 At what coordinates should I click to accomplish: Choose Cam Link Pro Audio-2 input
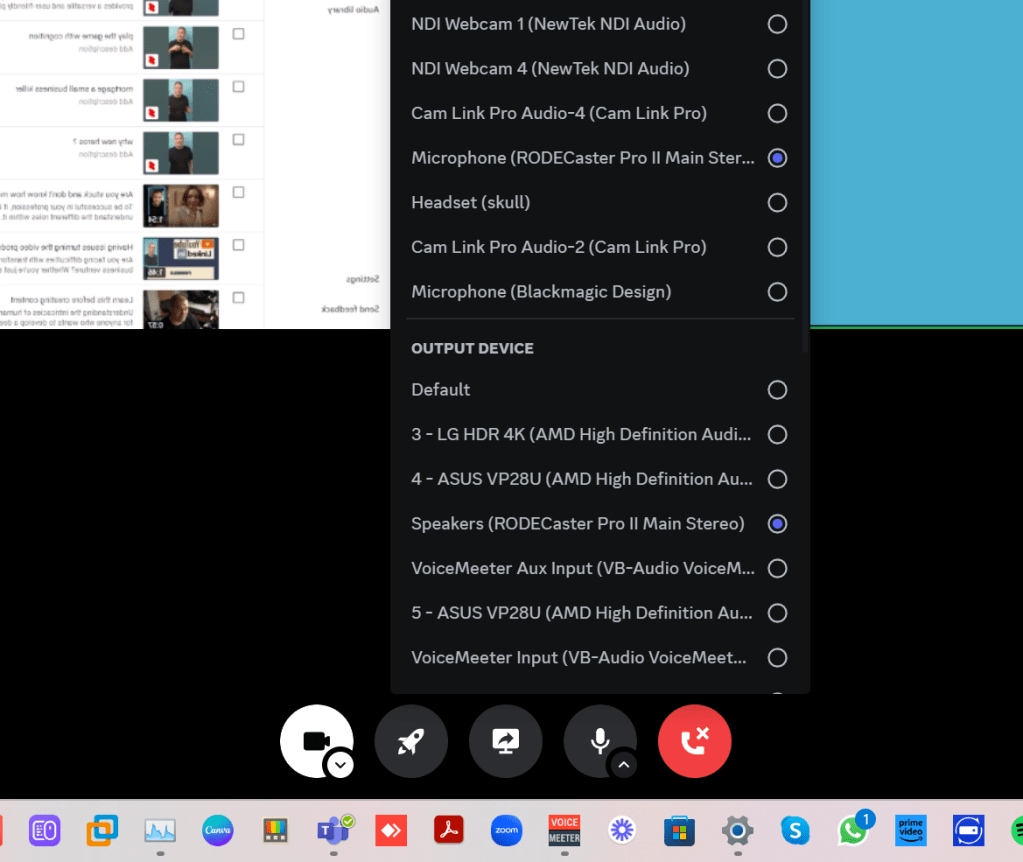(x=598, y=247)
